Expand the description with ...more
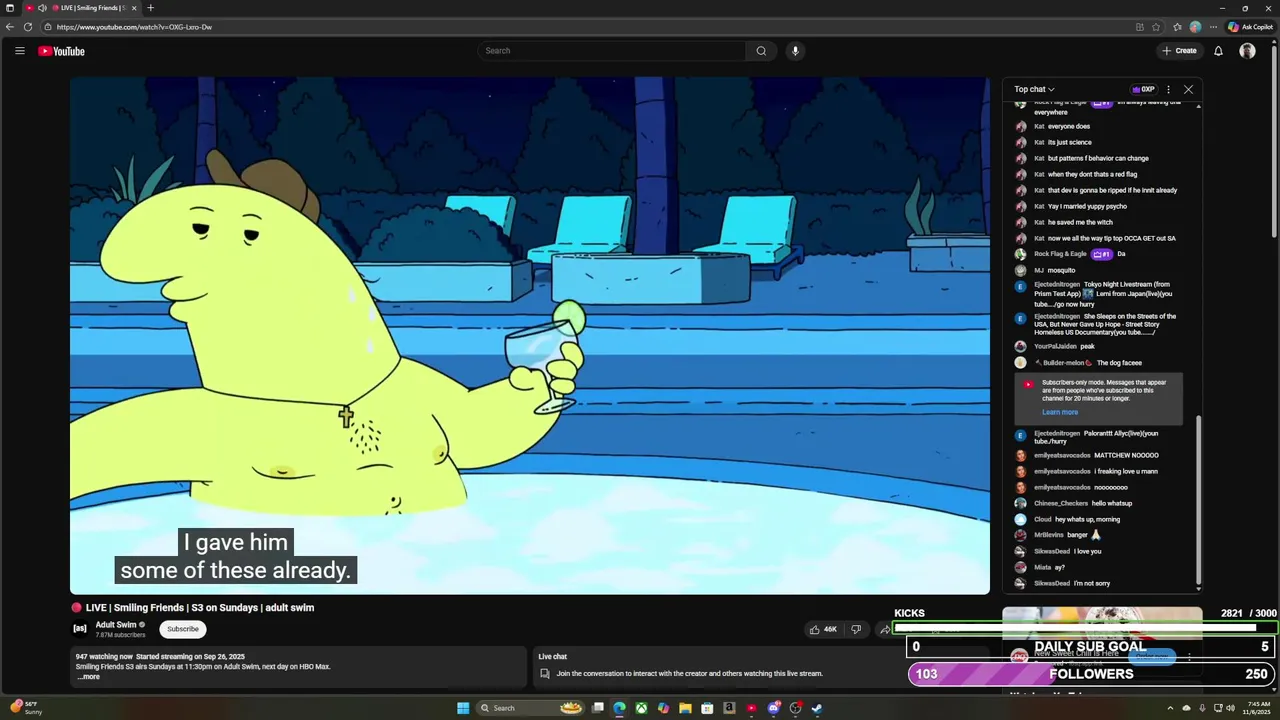The height and width of the screenshot is (720, 1280). tap(89, 677)
